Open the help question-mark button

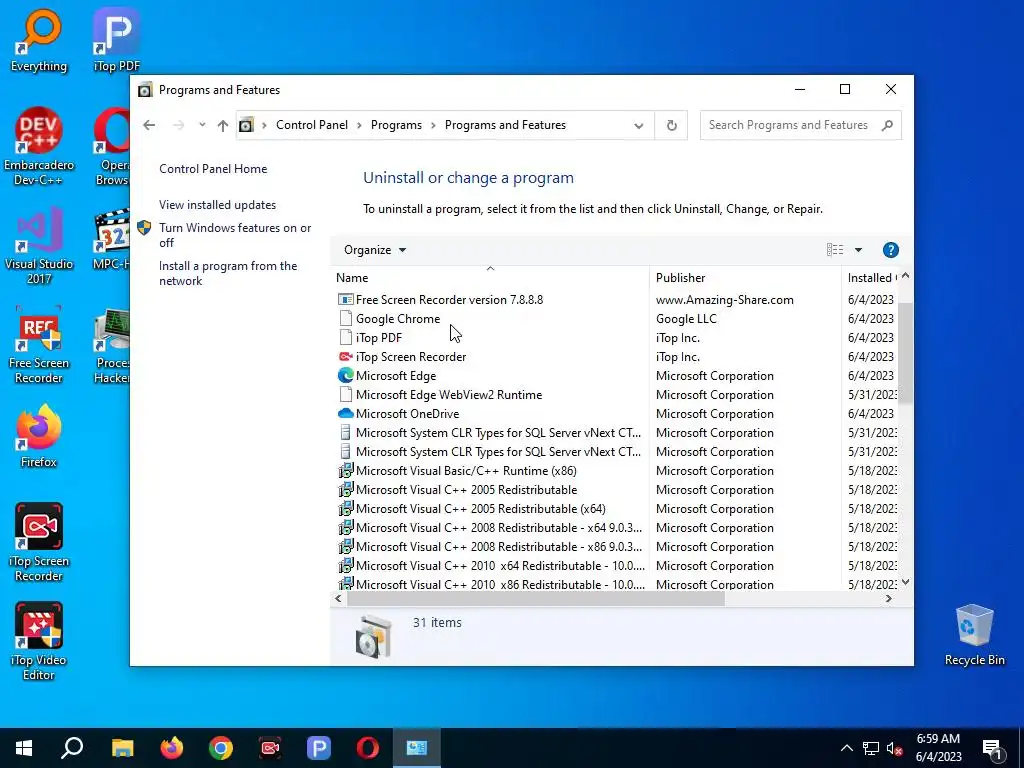(x=890, y=250)
